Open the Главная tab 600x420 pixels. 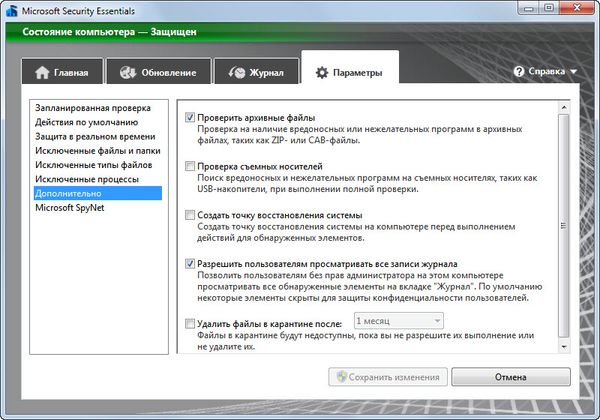click(62, 71)
